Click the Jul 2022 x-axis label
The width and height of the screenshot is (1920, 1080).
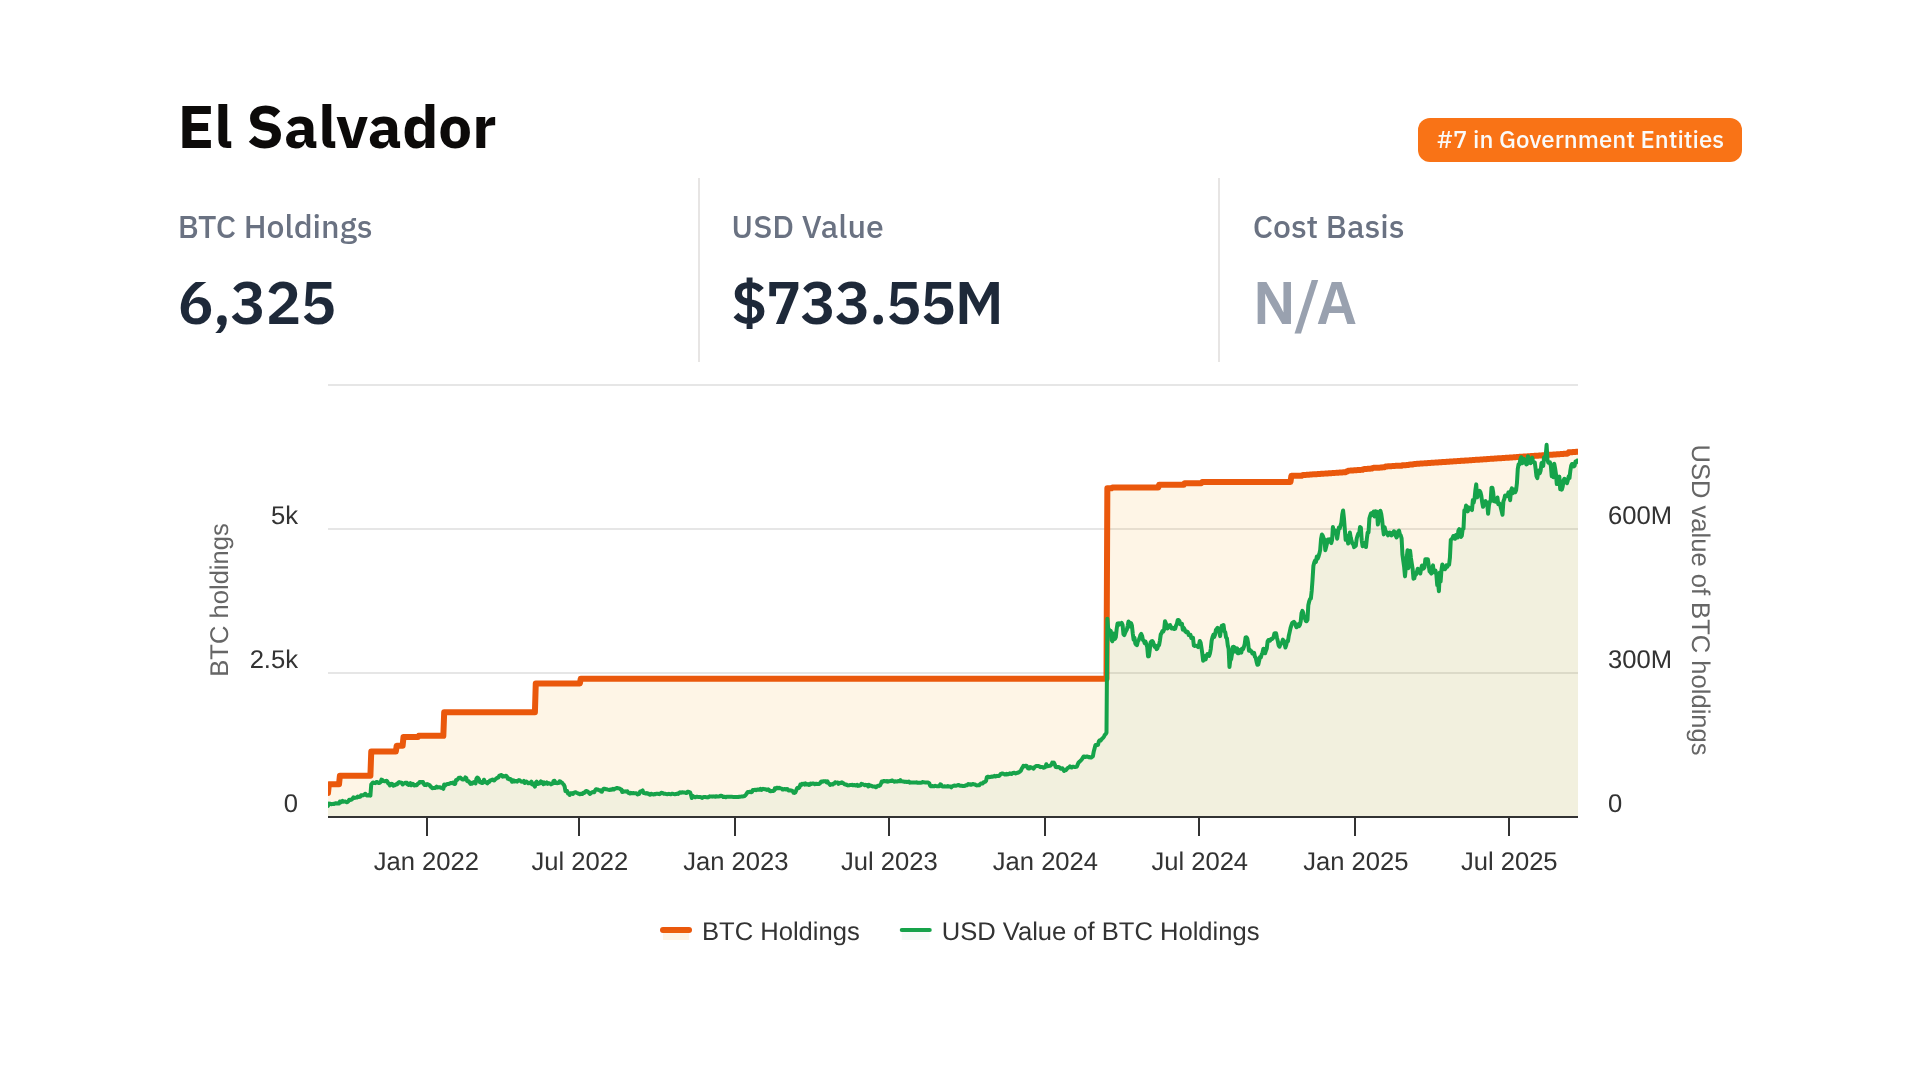[x=580, y=861]
